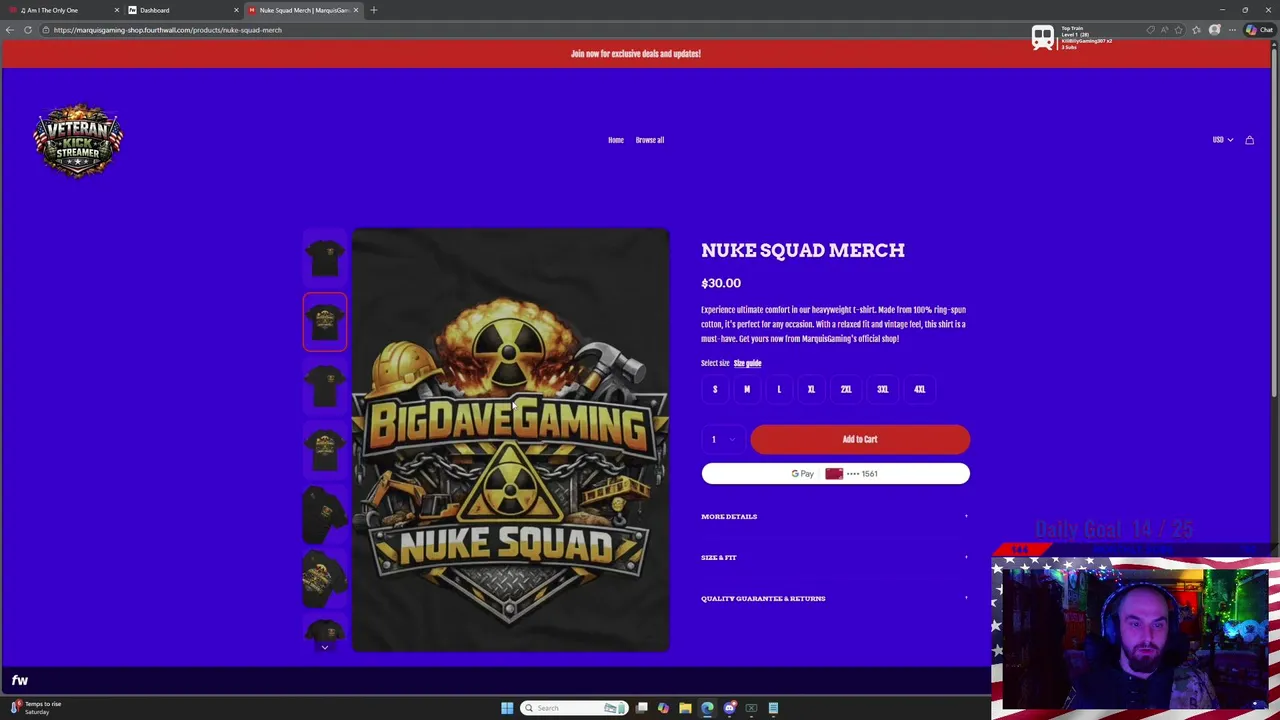This screenshot has width=1280, height=720.
Task: Click the $30.00 price text
Action: click(721, 283)
